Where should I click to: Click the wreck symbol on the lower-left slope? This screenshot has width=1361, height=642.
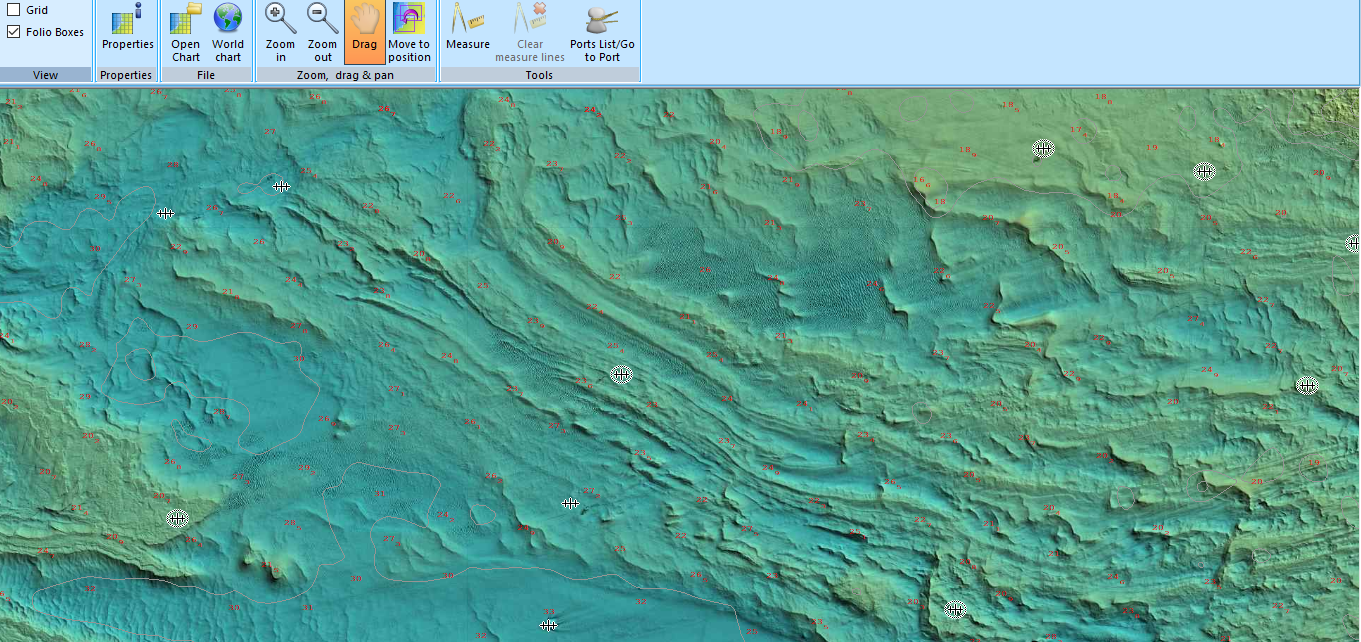176,518
